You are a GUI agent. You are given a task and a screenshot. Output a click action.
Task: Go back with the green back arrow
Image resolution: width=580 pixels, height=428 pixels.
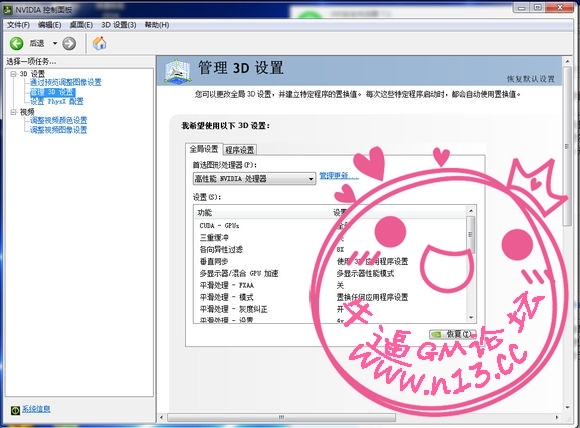coord(16,44)
